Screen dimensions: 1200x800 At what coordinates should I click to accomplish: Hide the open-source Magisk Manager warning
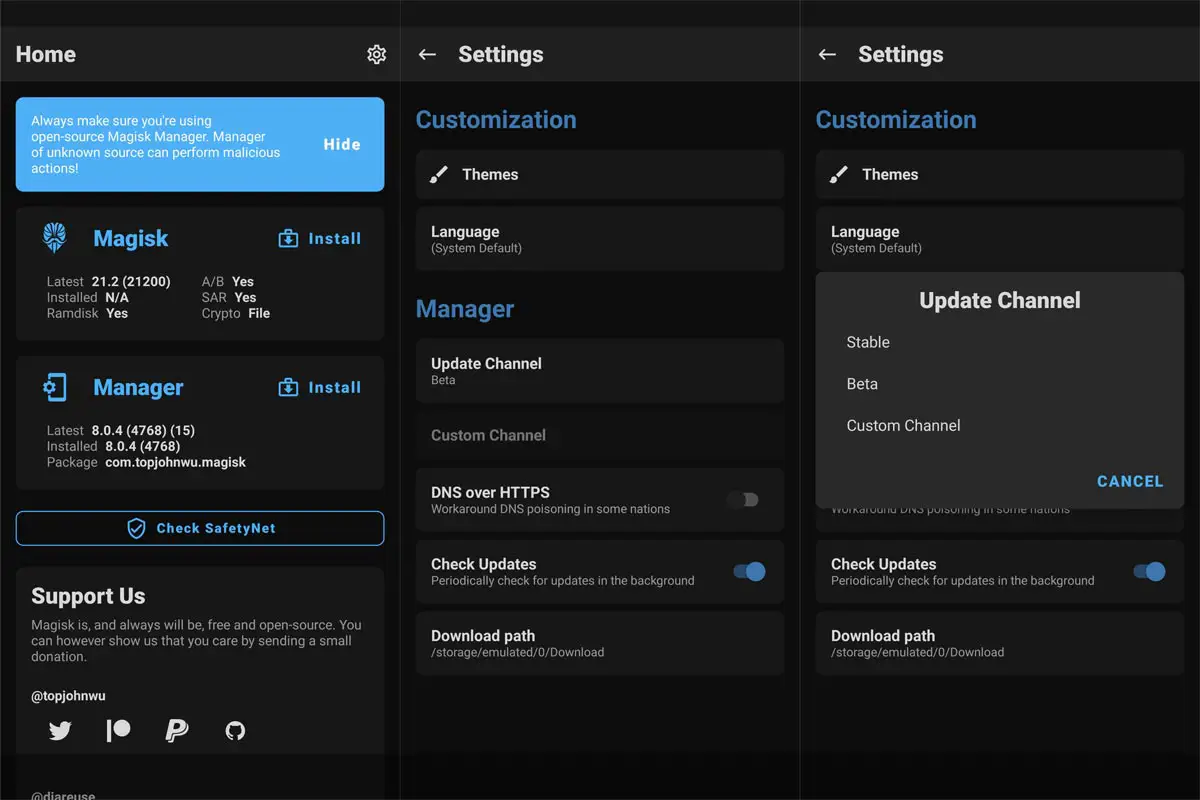pos(342,144)
